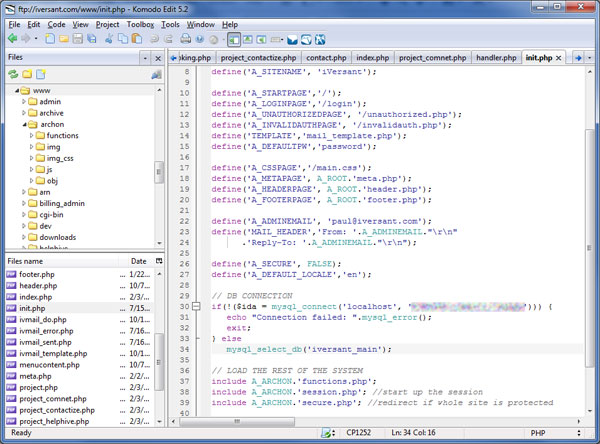Viewport: 600px width, 444px height.
Task: Click the dark blue mail-style toolbar icon
Action: click(292, 39)
